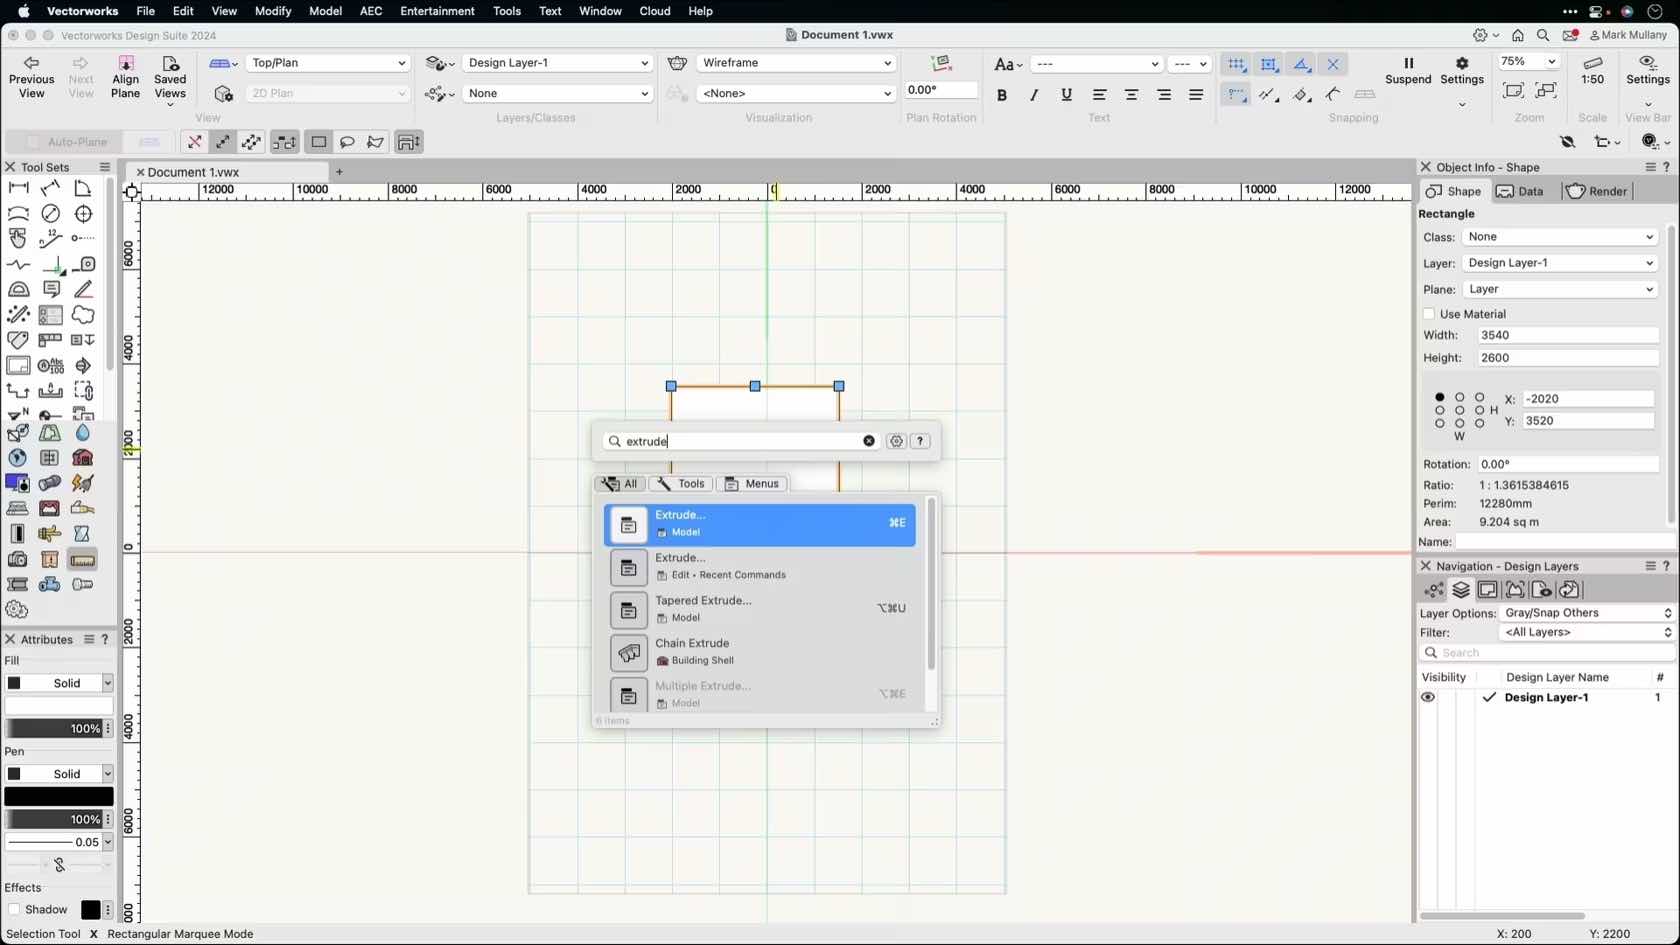Open Top/Plan view dropdown

point(328,63)
